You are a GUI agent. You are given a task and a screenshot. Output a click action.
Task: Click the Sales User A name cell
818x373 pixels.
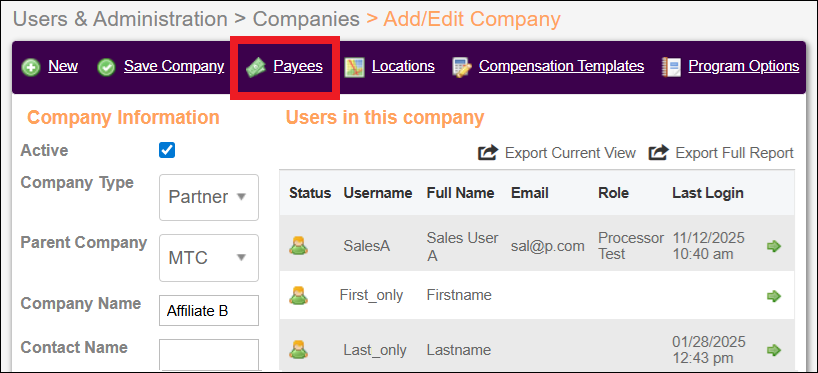(463, 246)
